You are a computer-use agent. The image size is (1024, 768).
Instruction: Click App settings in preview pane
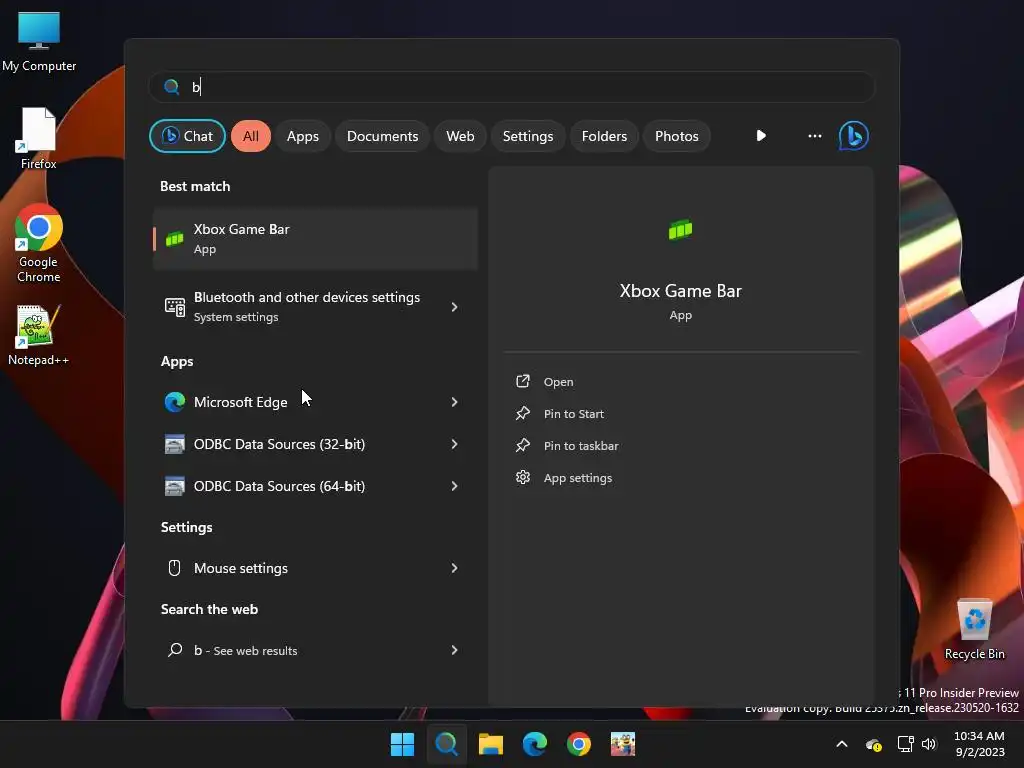coord(577,478)
